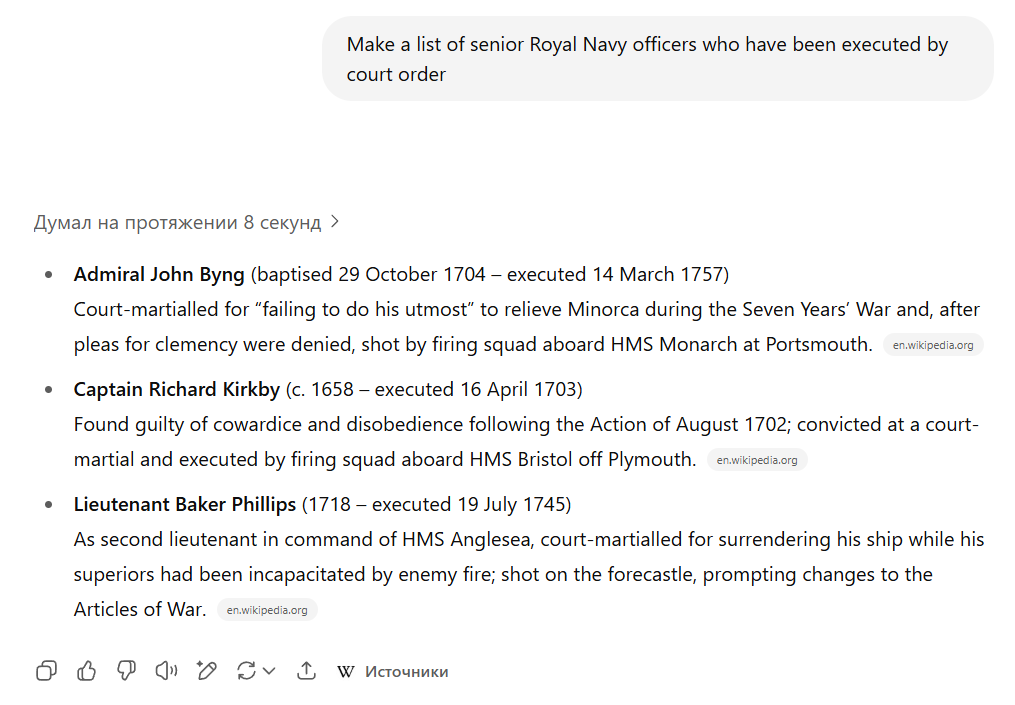Click the bold 'Admiral John Byng' heading
The height and width of the screenshot is (705, 1015).
pyautogui.click(x=159, y=274)
